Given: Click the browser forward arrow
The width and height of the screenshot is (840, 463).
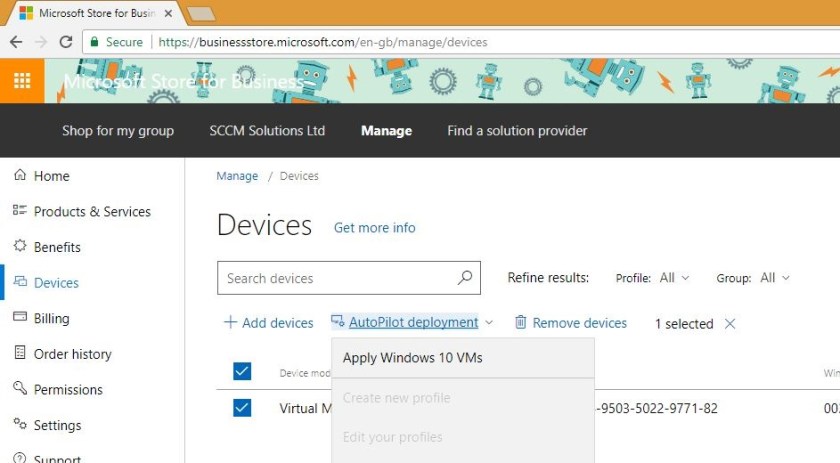Looking at the screenshot, I should pyautogui.click(x=41, y=42).
